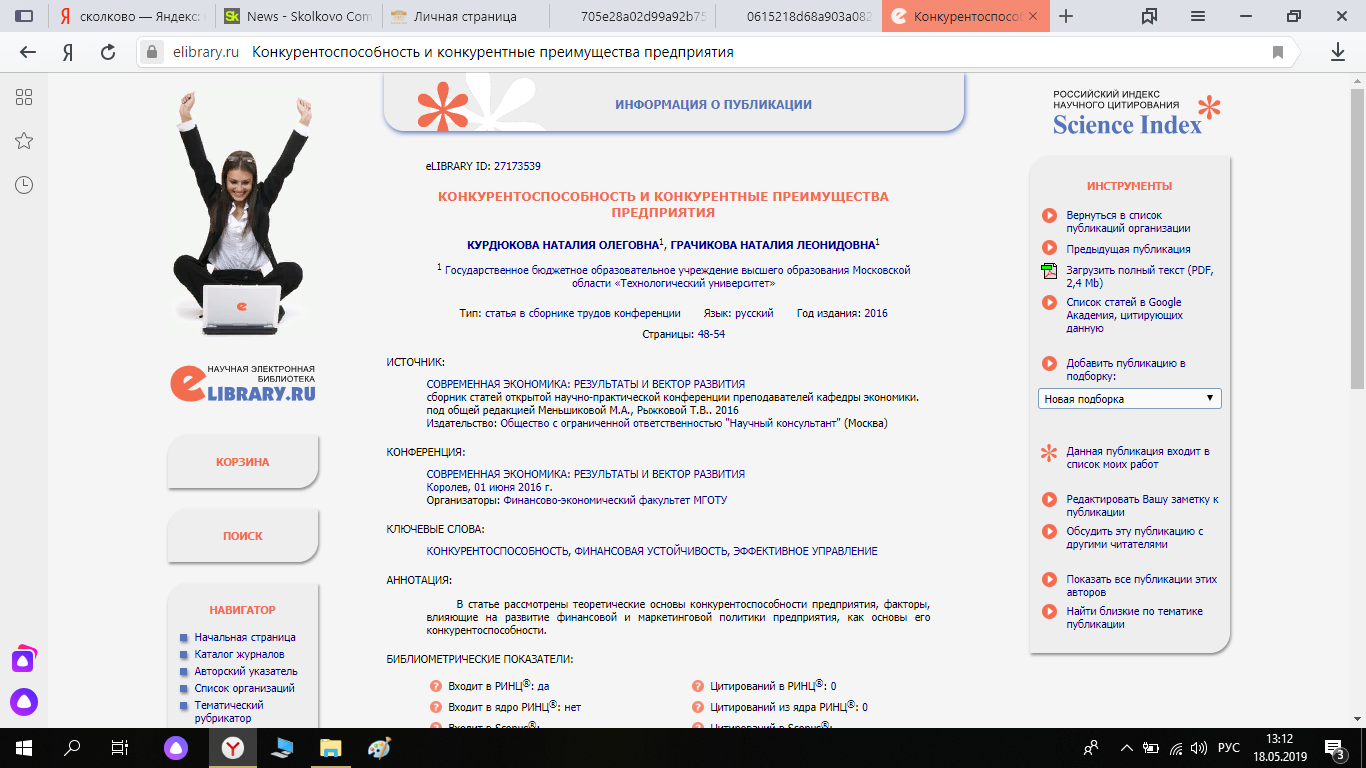Screen dimensions: 1366x768
Task: Go to 'Начальная страница' in the navigator
Action: click(245, 637)
